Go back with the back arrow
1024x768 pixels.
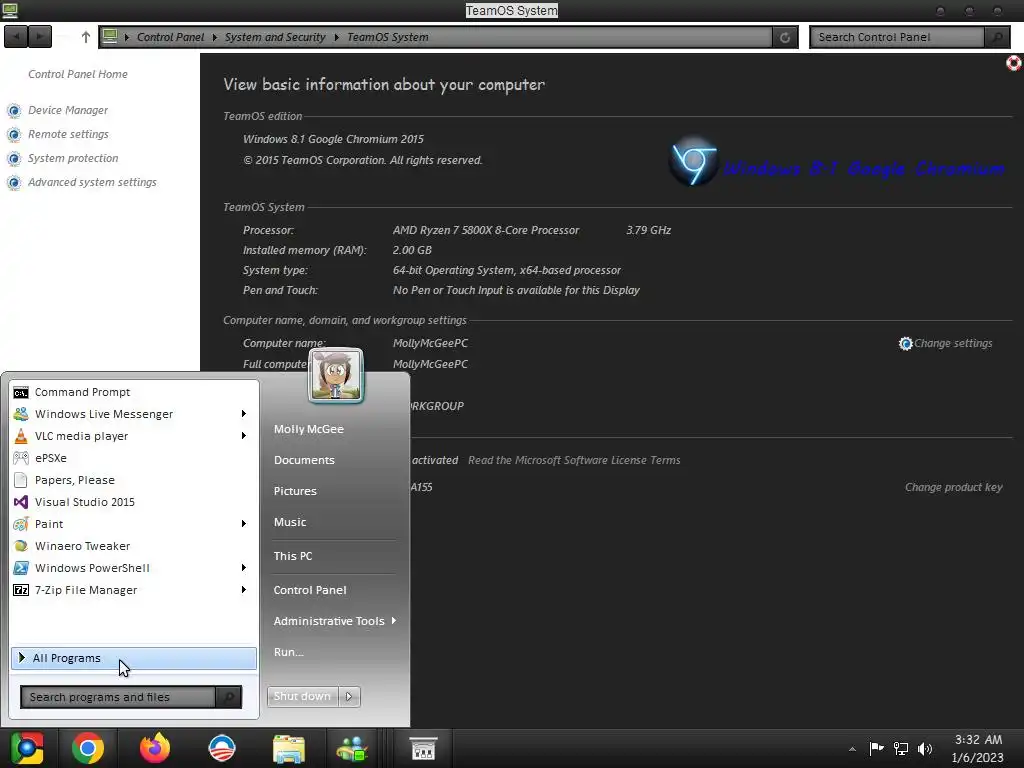click(16, 37)
